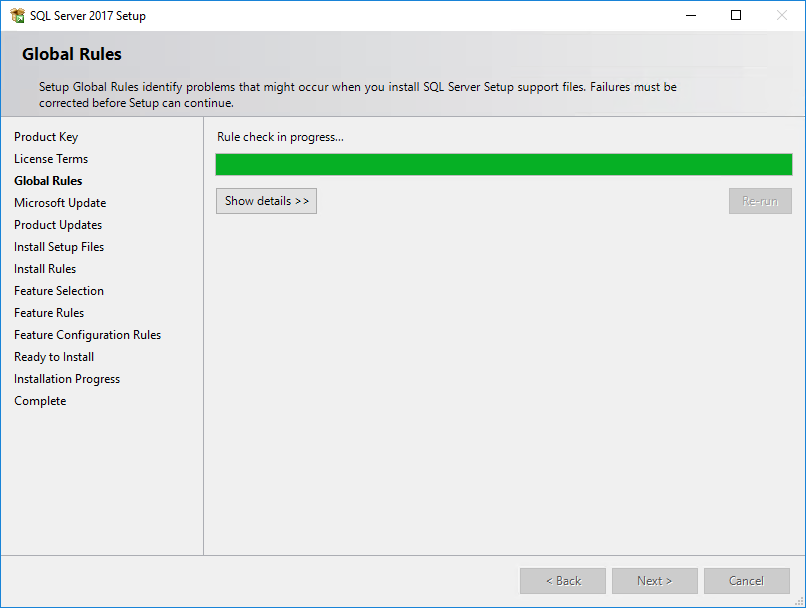806x608 pixels.
Task: Select Global Rules in the sidebar
Action: (48, 181)
